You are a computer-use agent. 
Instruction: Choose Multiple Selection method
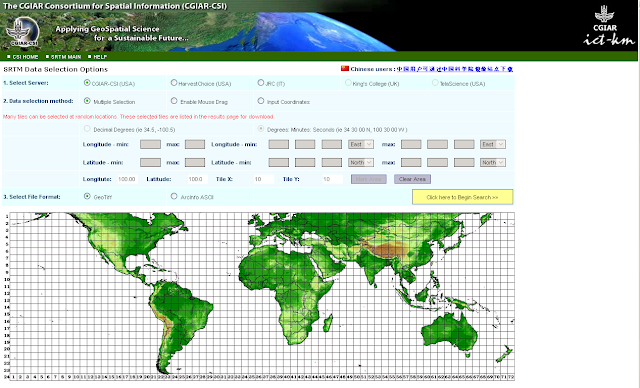(x=87, y=101)
